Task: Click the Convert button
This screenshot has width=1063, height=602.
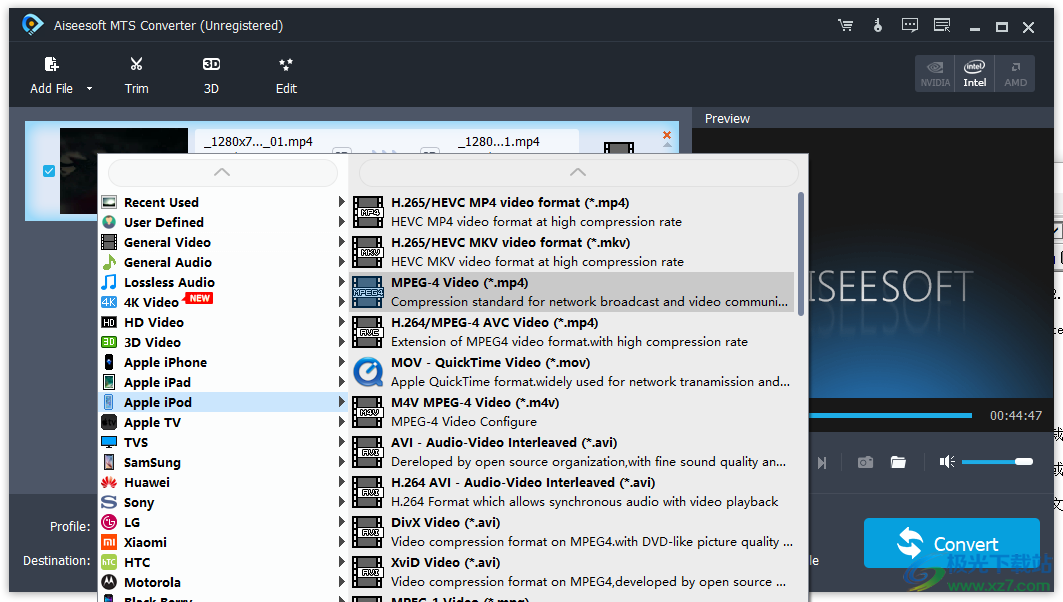Action: (x=952, y=543)
